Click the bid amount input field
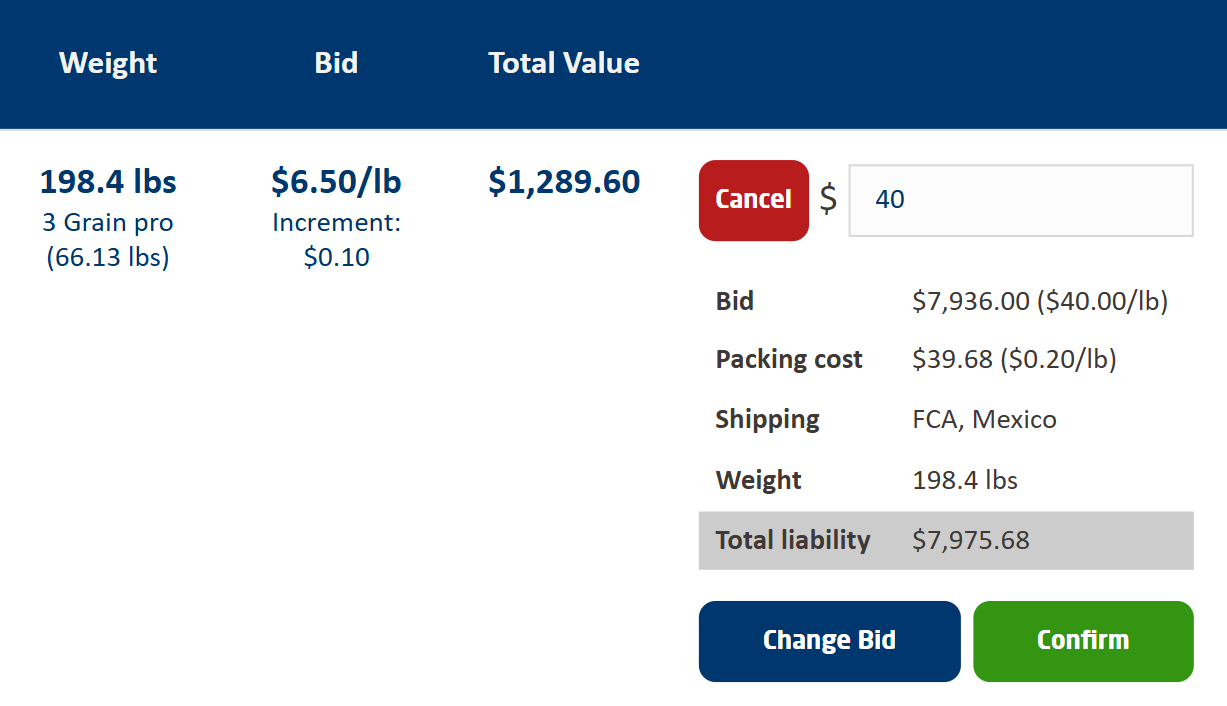The height and width of the screenshot is (706, 1227). pos(1020,200)
